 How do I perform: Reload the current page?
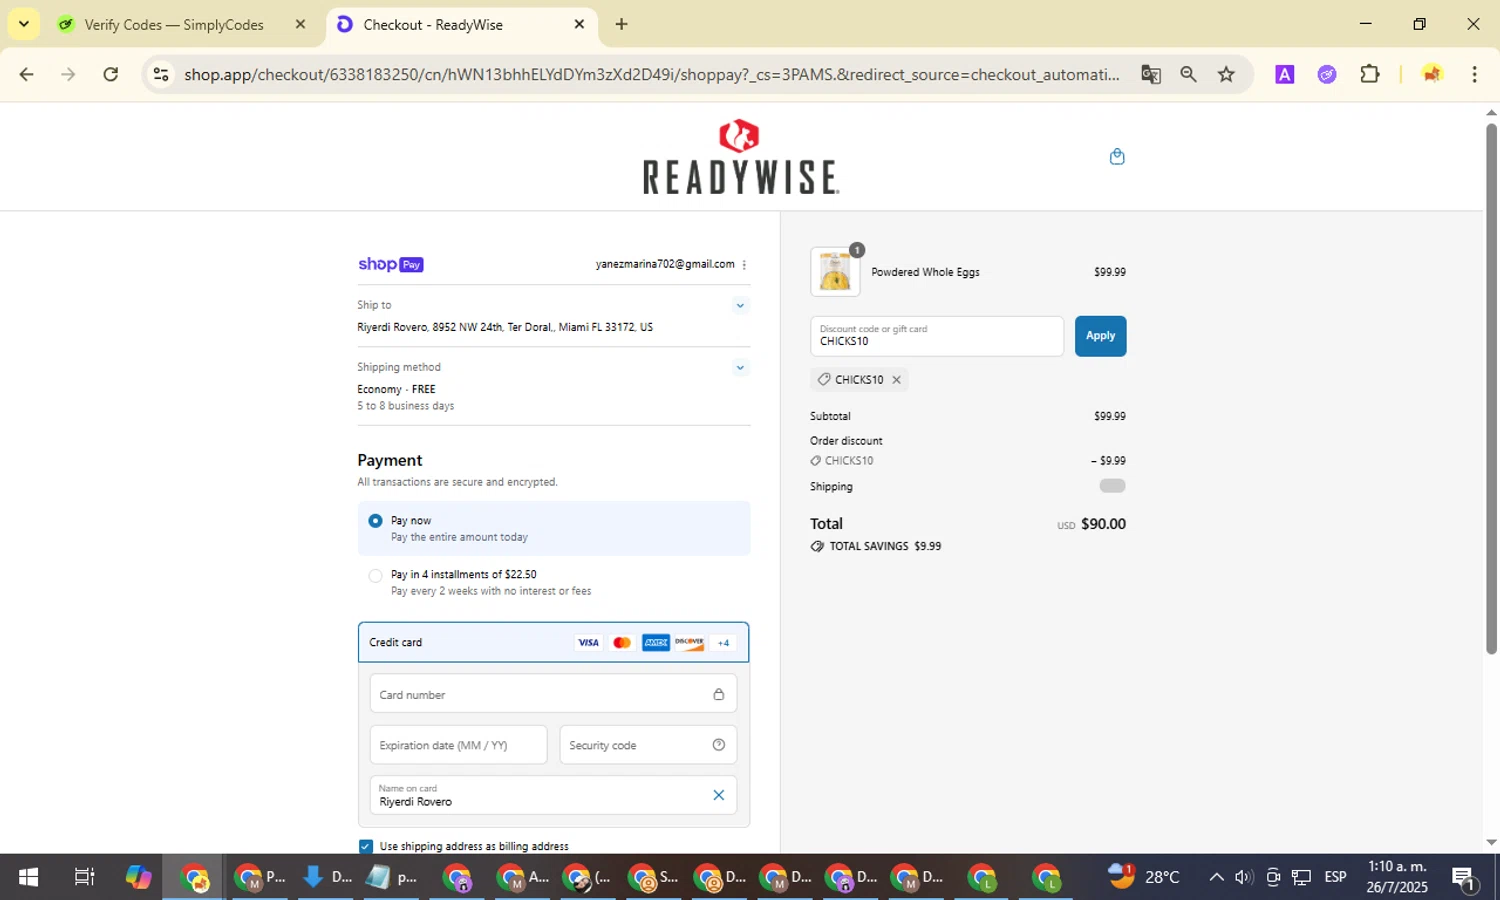click(x=111, y=75)
